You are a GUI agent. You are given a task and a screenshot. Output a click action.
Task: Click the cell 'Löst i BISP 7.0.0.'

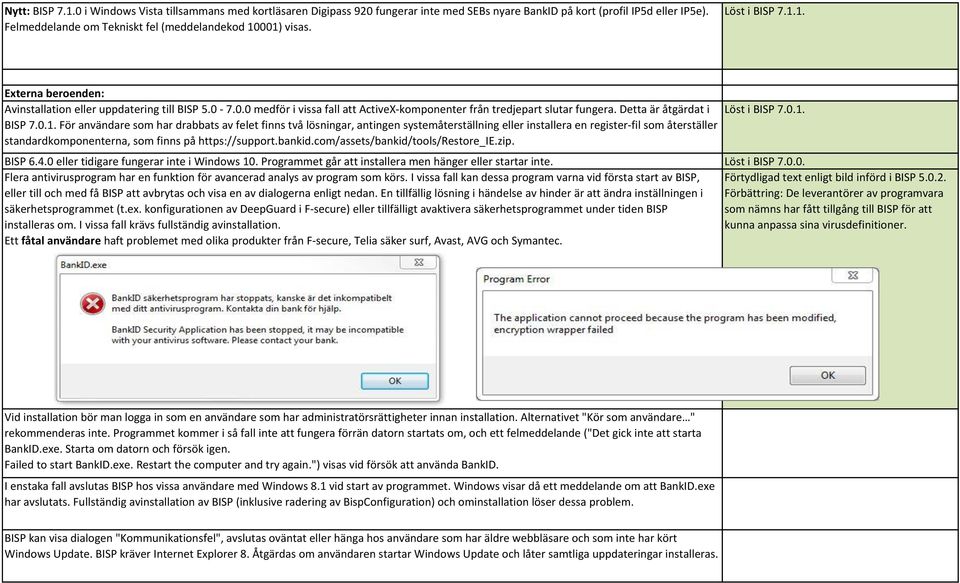pyautogui.click(x=840, y=162)
